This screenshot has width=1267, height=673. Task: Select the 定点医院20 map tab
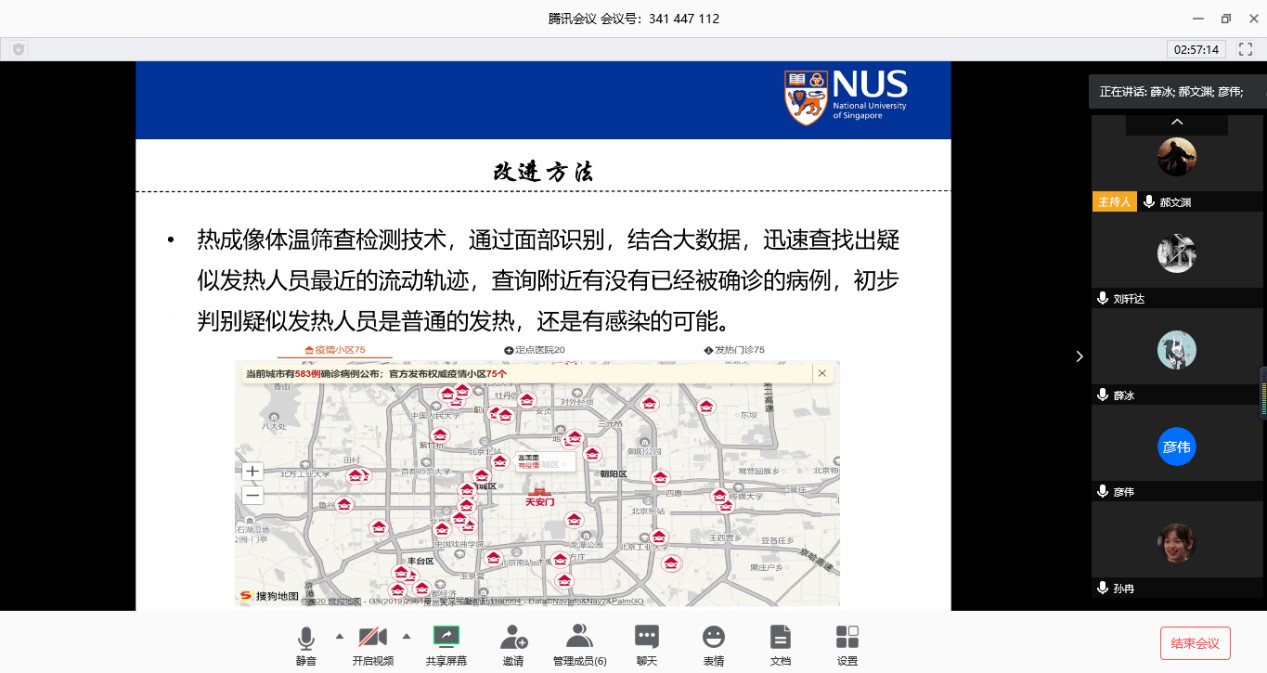(x=535, y=350)
